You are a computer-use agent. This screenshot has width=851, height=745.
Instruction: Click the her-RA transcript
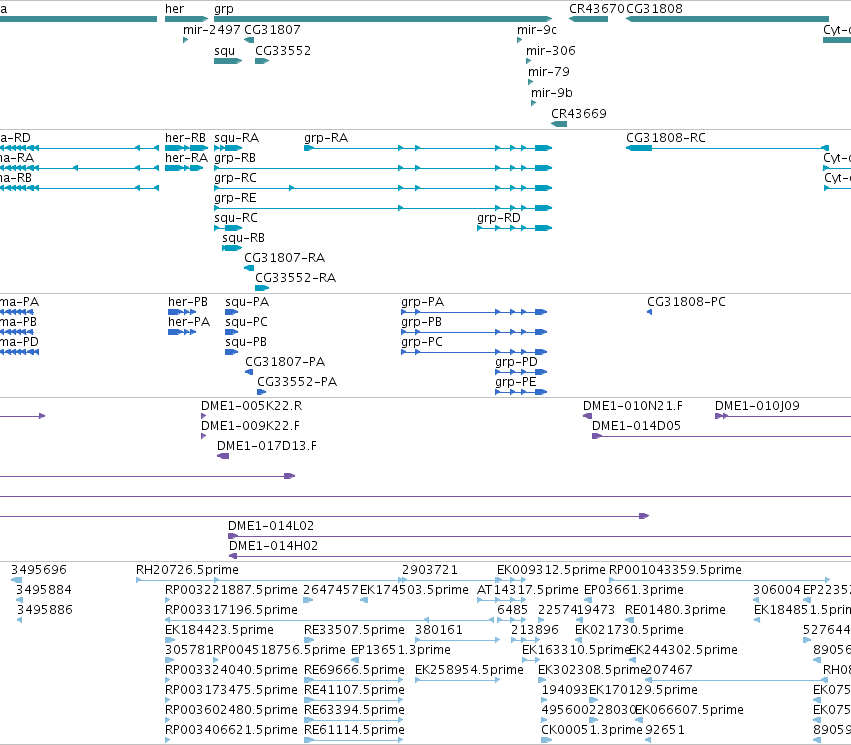click(x=184, y=168)
